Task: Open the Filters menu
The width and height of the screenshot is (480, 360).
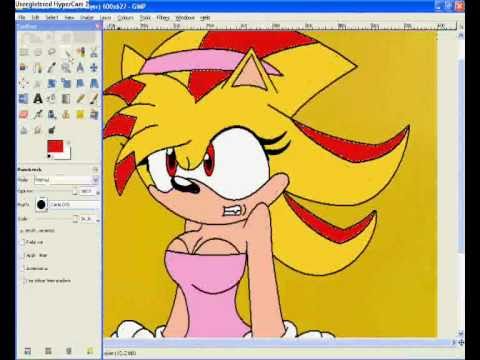Action: click(163, 17)
